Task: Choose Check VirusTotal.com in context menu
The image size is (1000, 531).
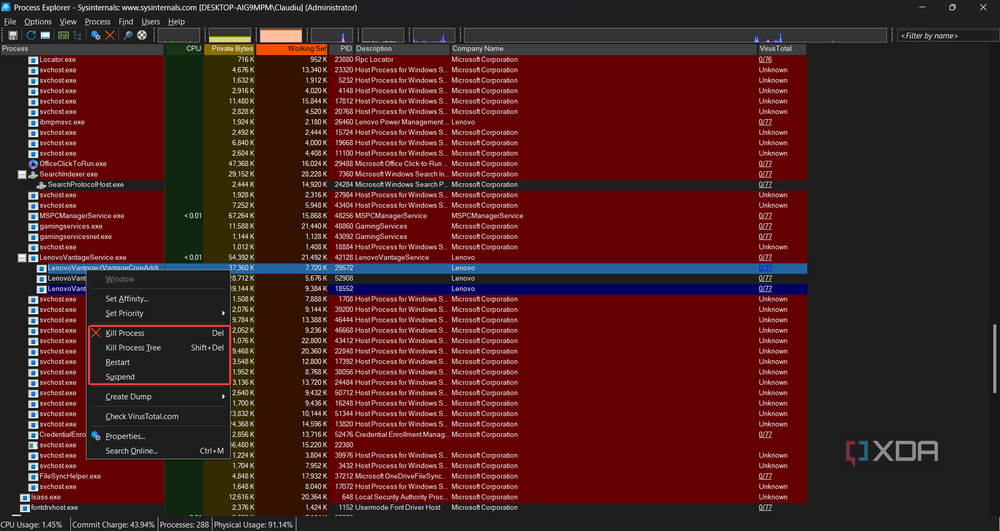Action: click(158, 416)
